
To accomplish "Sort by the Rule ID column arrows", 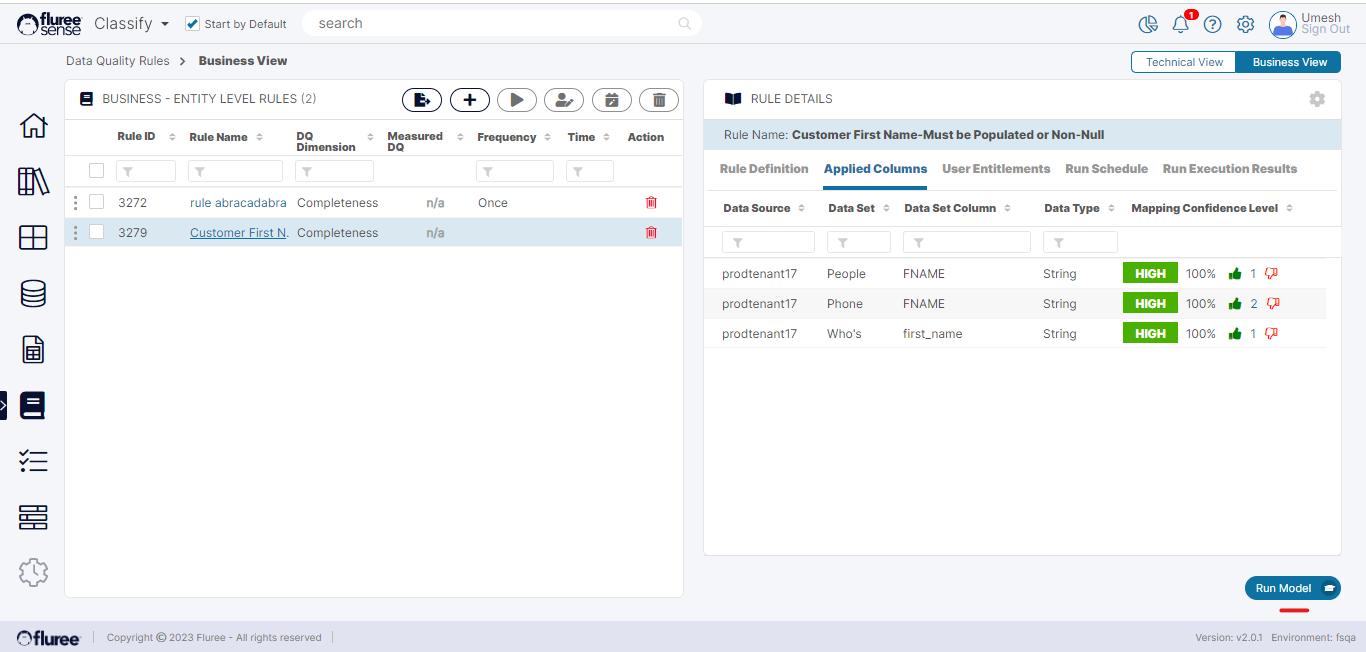I will coord(172,137).
